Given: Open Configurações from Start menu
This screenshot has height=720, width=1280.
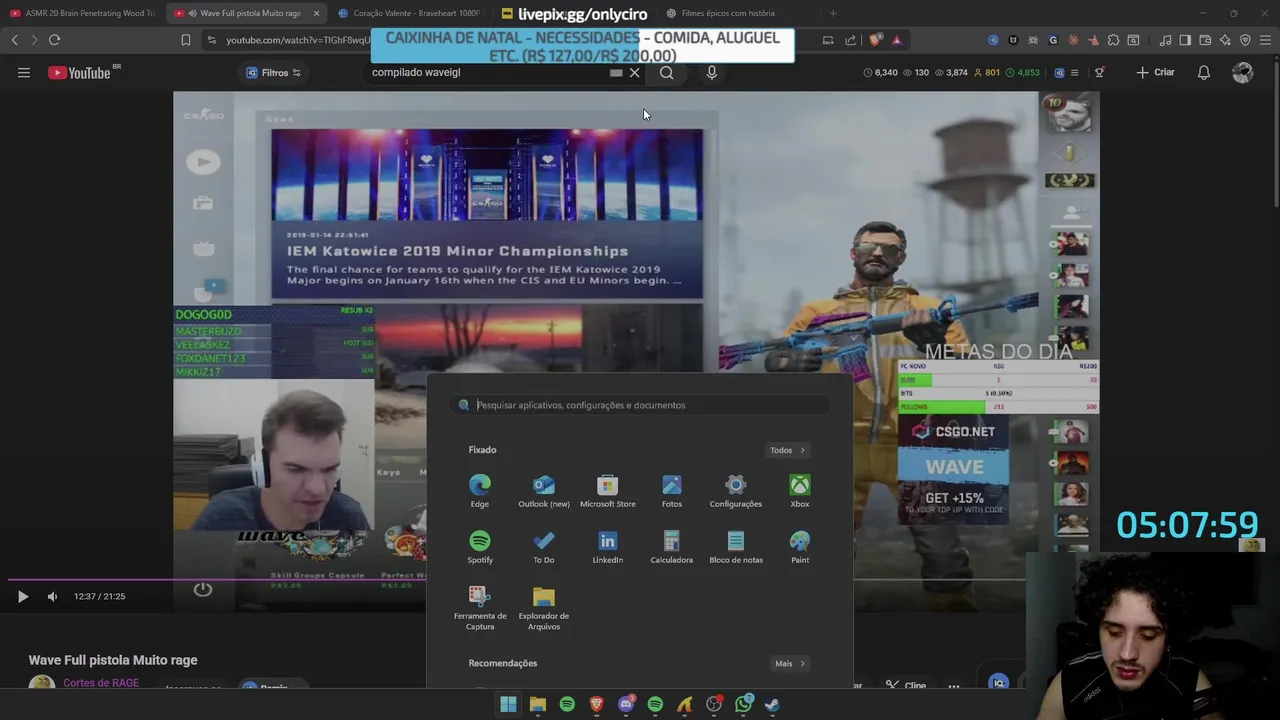Looking at the screenshot, I should 736,491.
